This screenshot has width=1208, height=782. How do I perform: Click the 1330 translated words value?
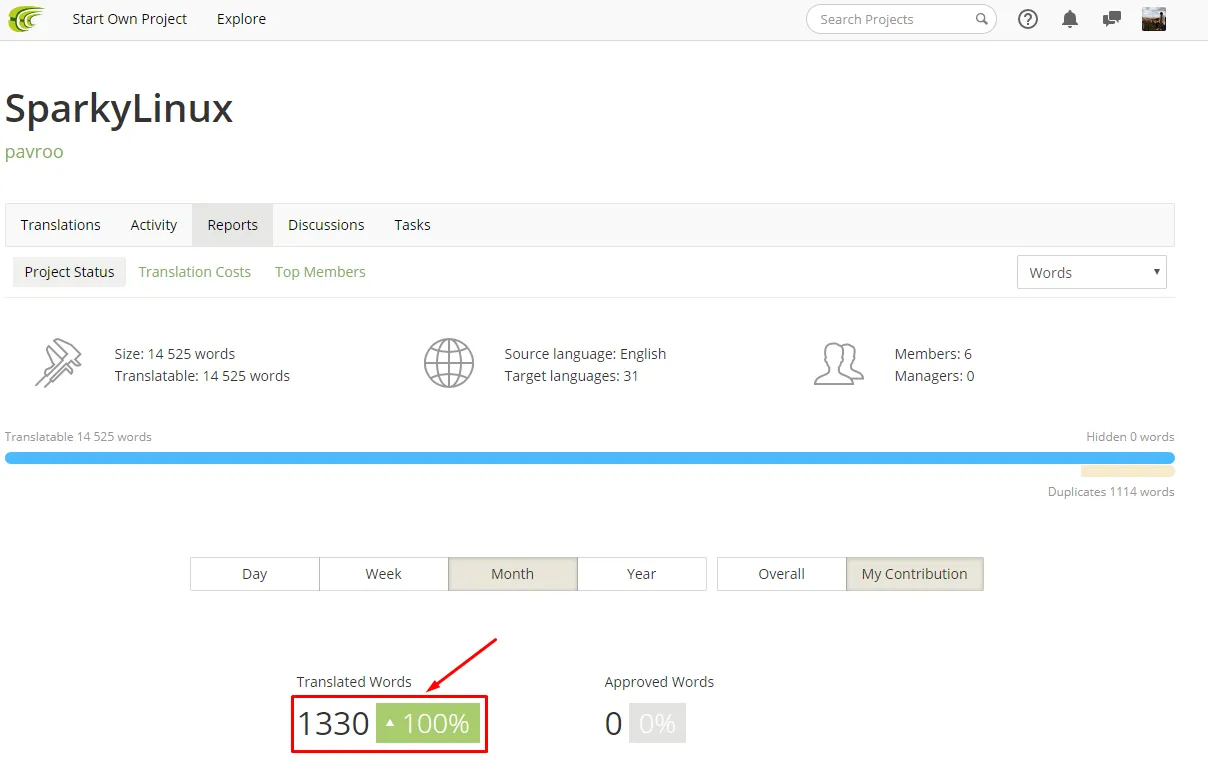[333, 723]
